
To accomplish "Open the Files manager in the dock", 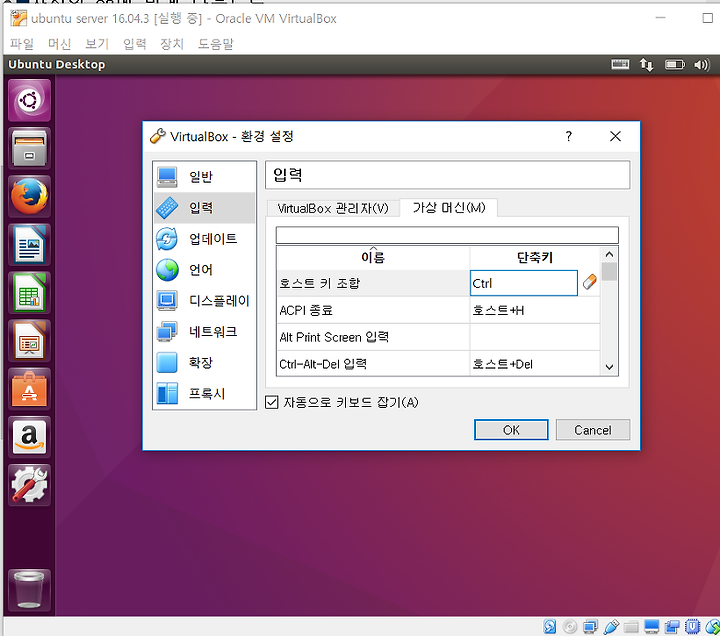I will tap(29, 148).
